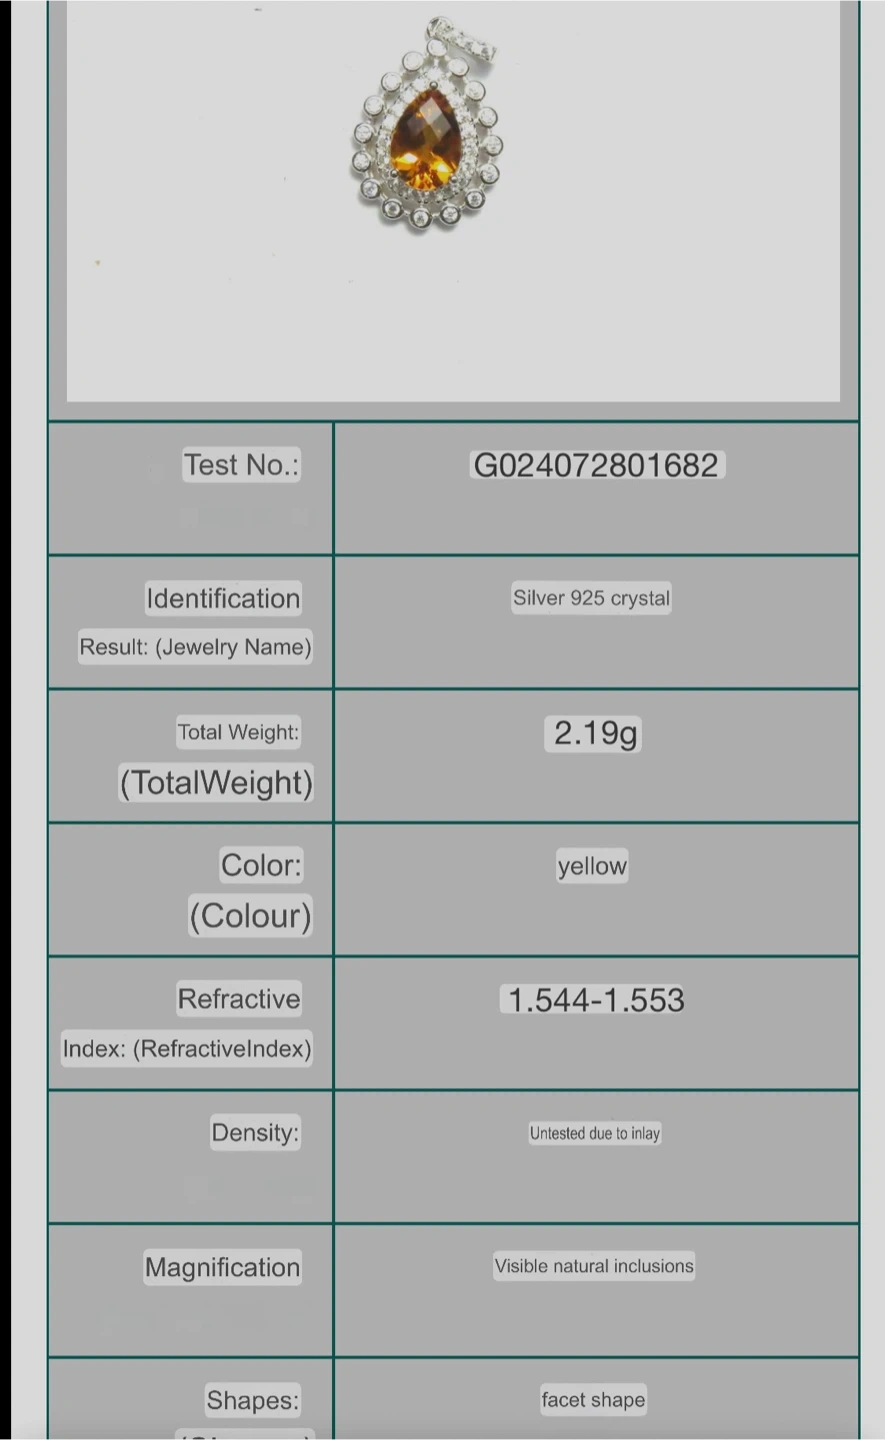Viewport: 885px width, 1440px height.
Task: Click the facet shape value
Action: coord(593,1400)
